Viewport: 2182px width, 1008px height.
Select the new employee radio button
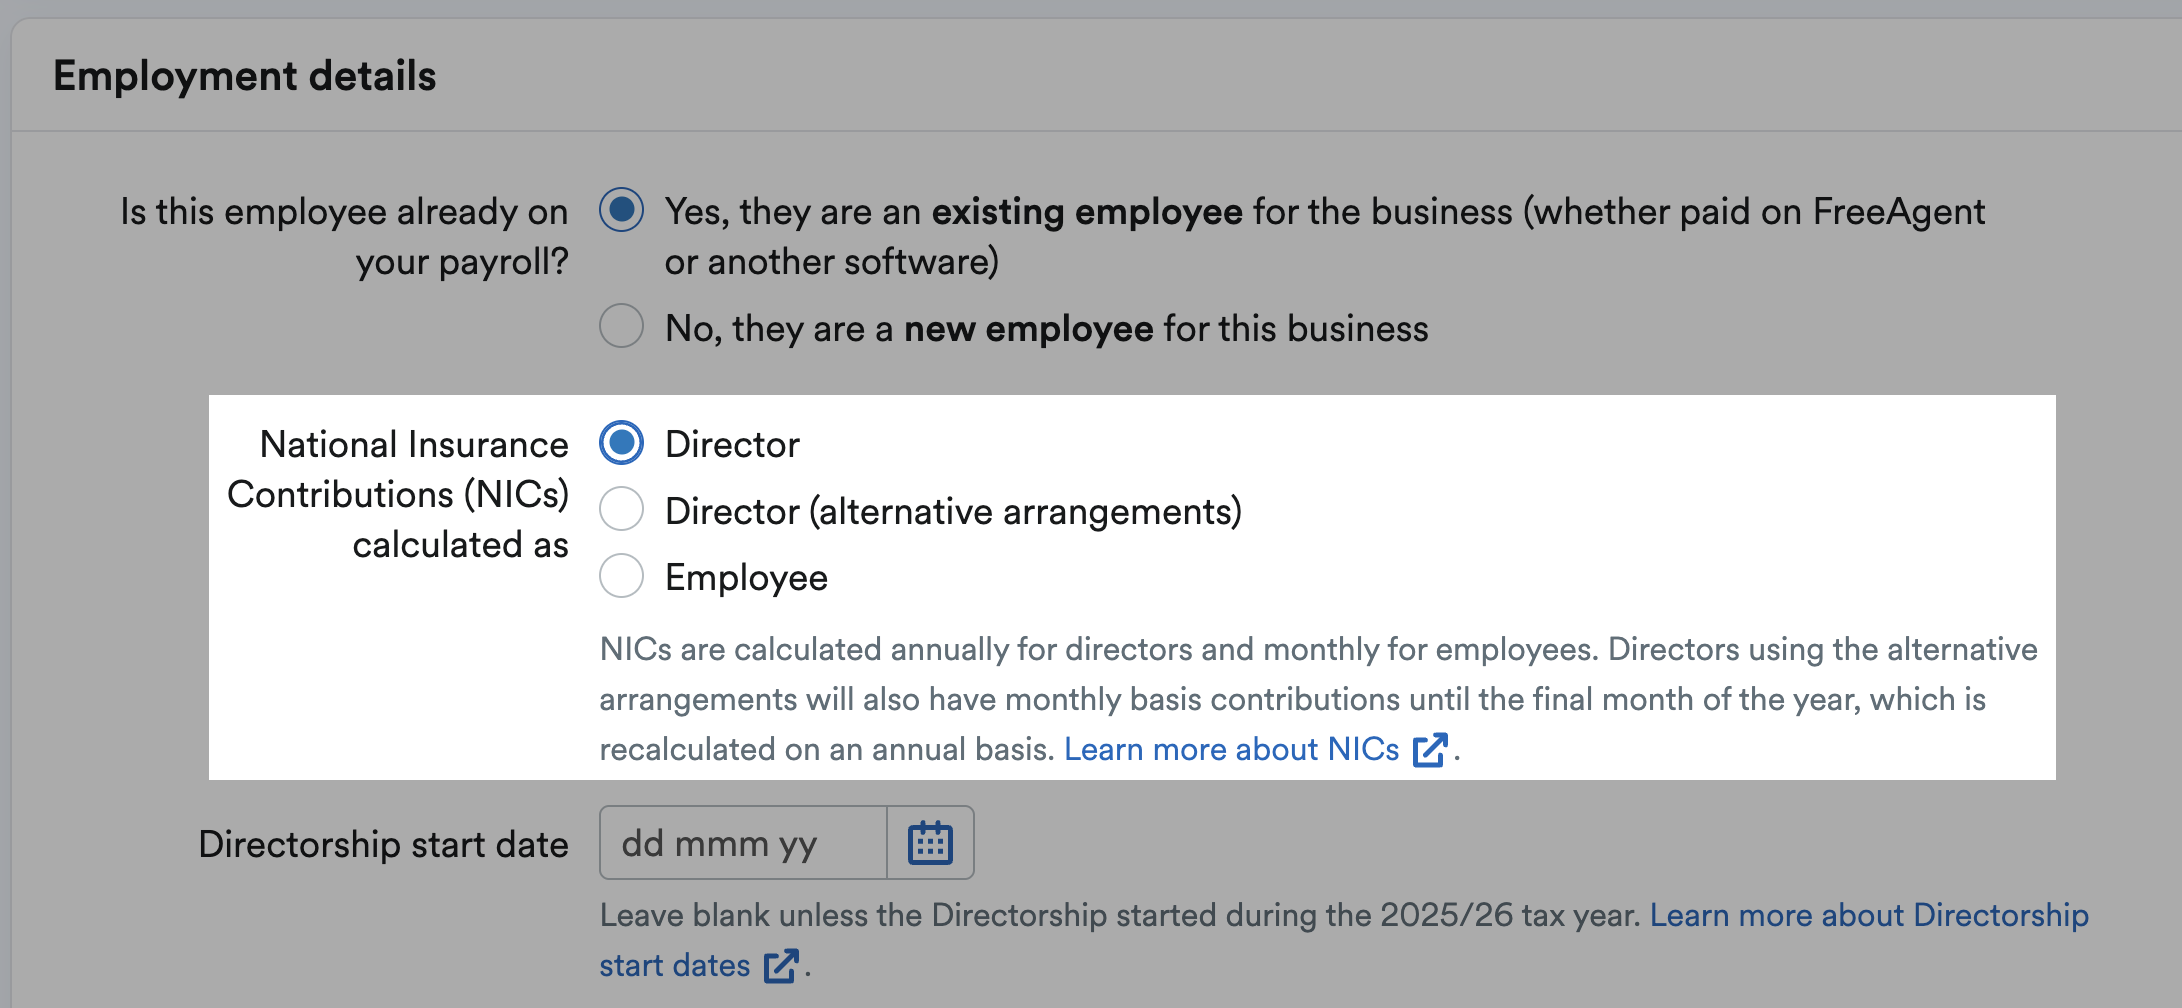621,326
